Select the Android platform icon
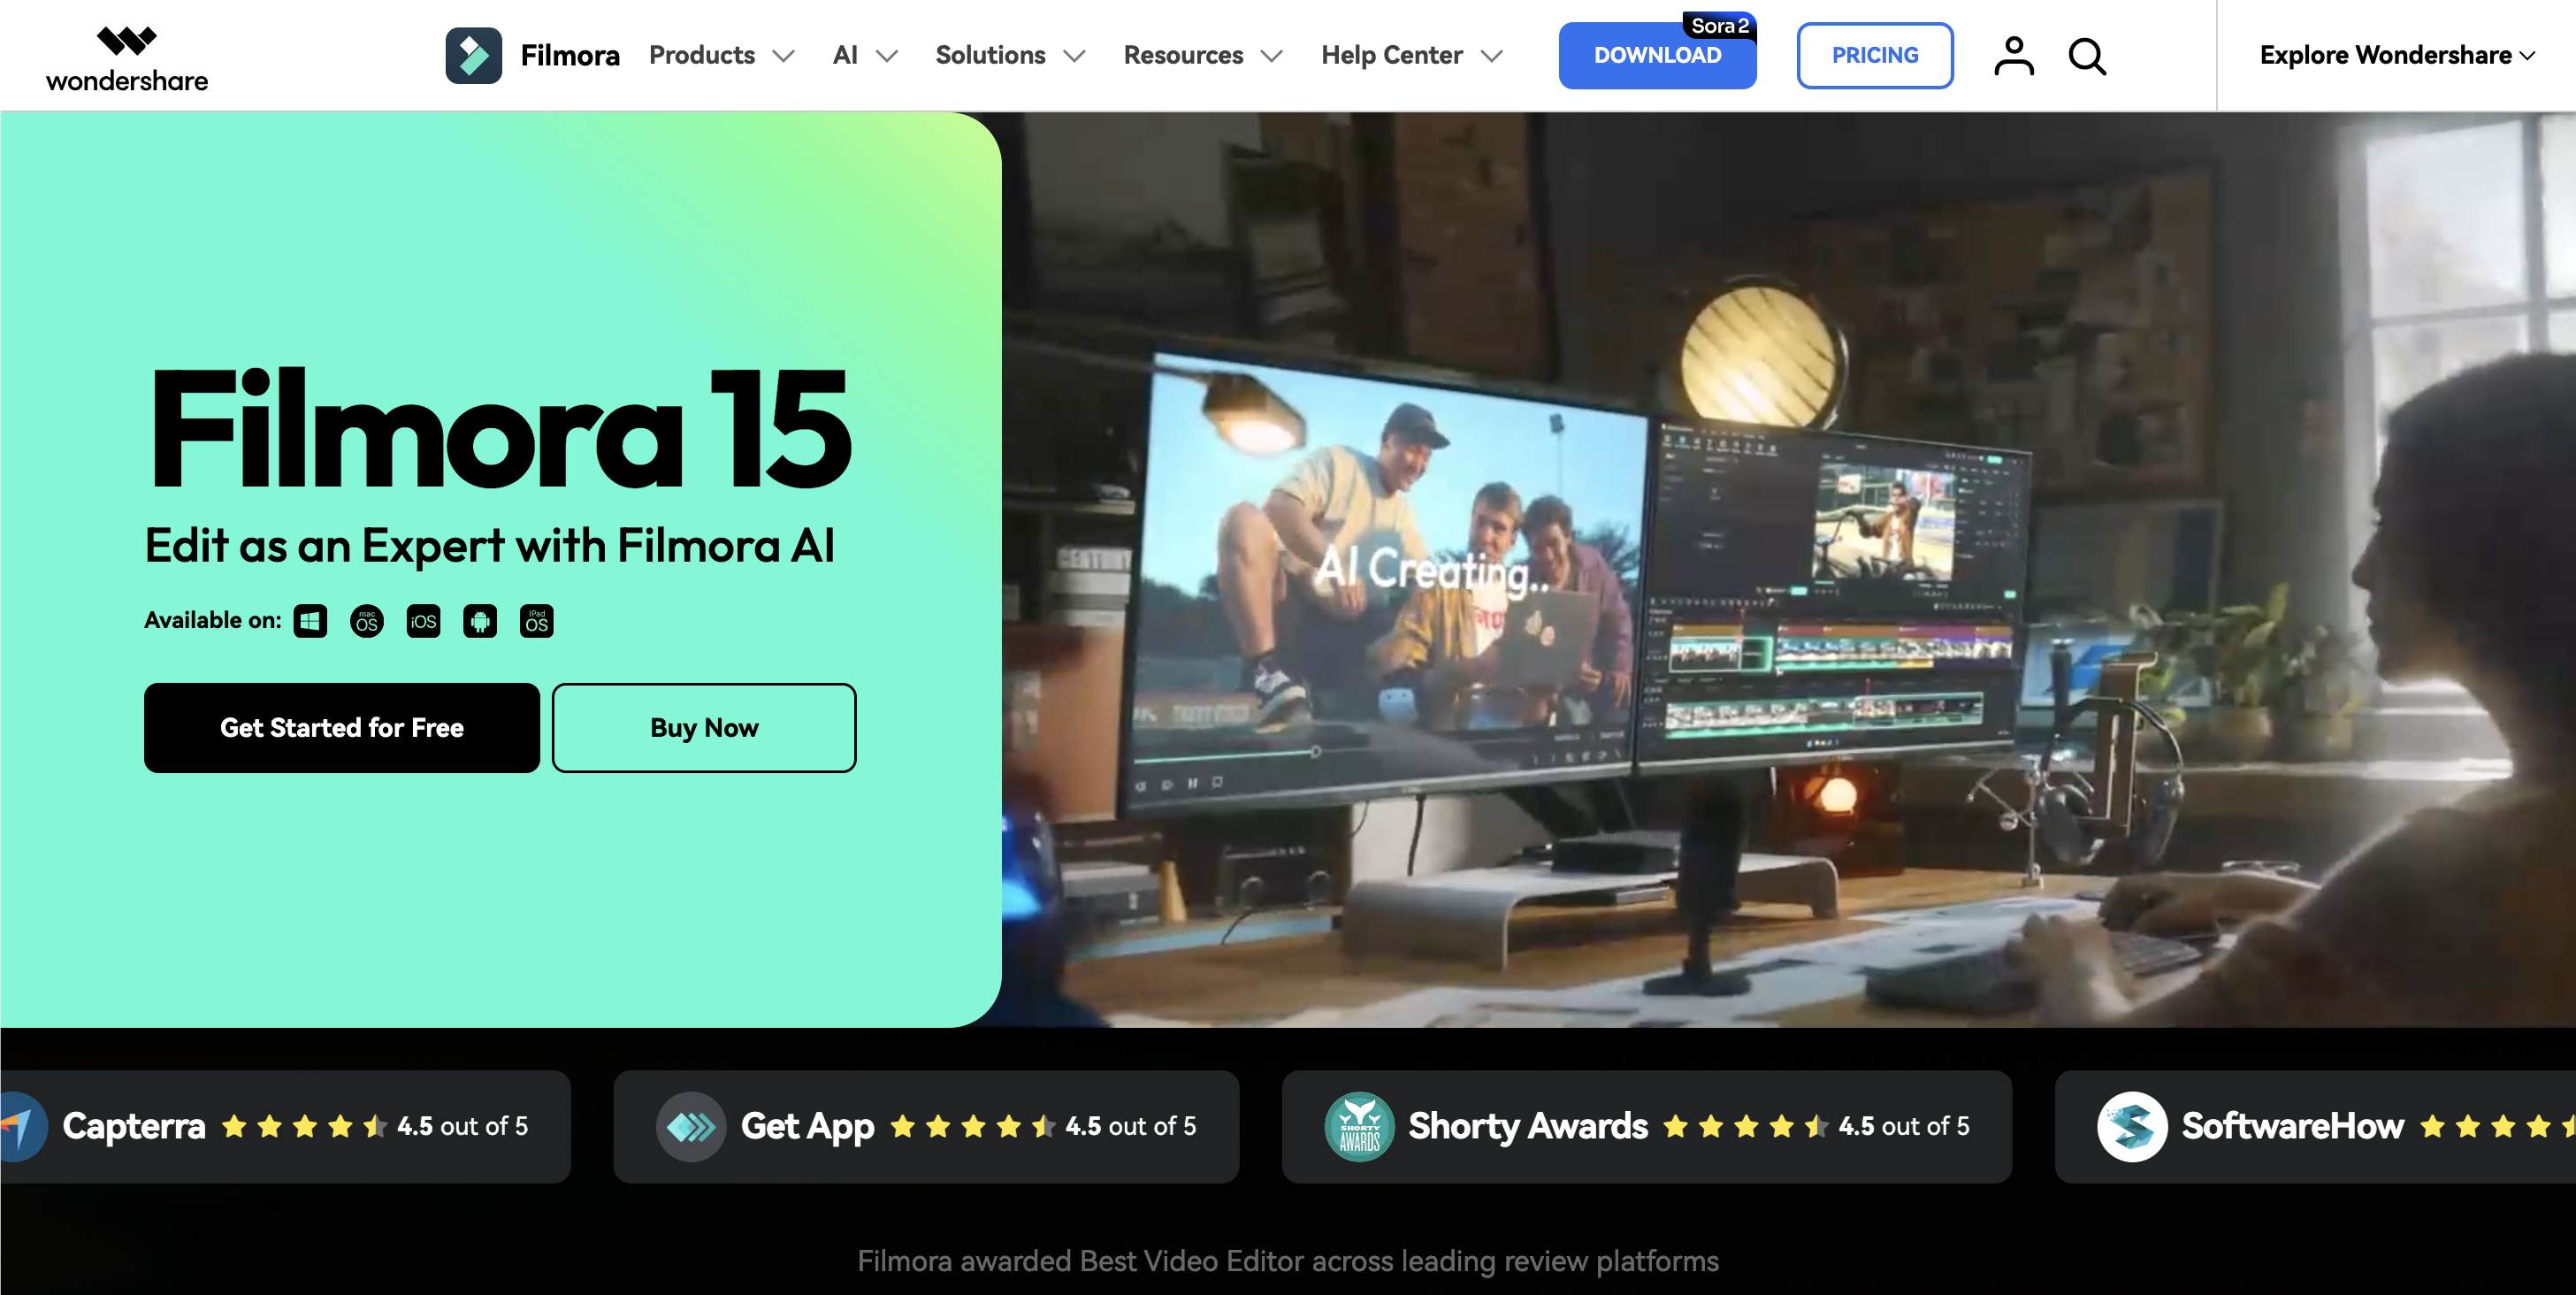This screenshot has width=2576, height=1295. (x=480, y=621)
